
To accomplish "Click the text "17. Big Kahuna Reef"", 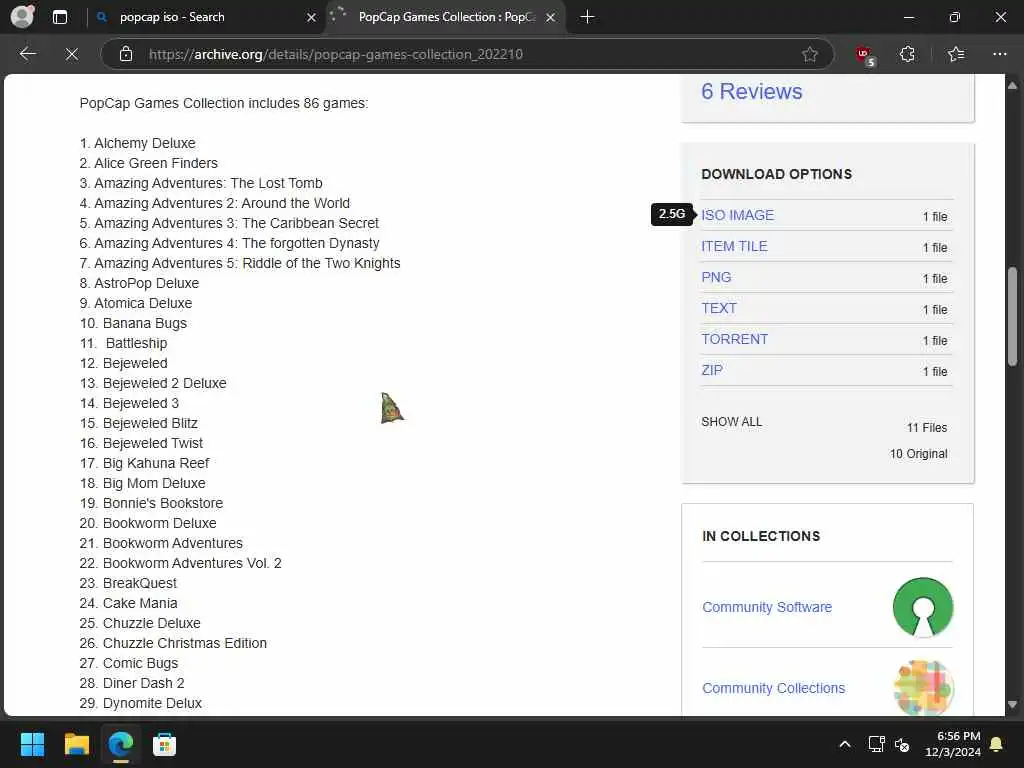I will click(x=144, y=463).
